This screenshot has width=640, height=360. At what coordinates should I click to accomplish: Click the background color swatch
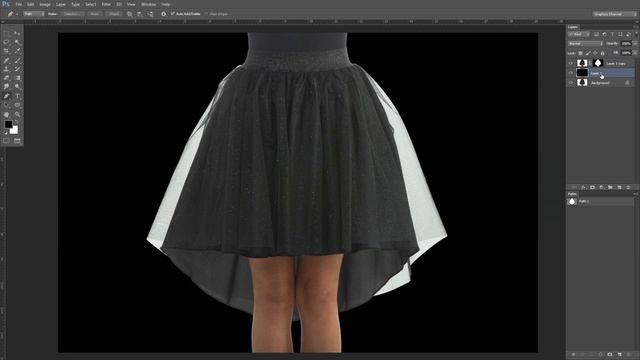click(15, 131)
